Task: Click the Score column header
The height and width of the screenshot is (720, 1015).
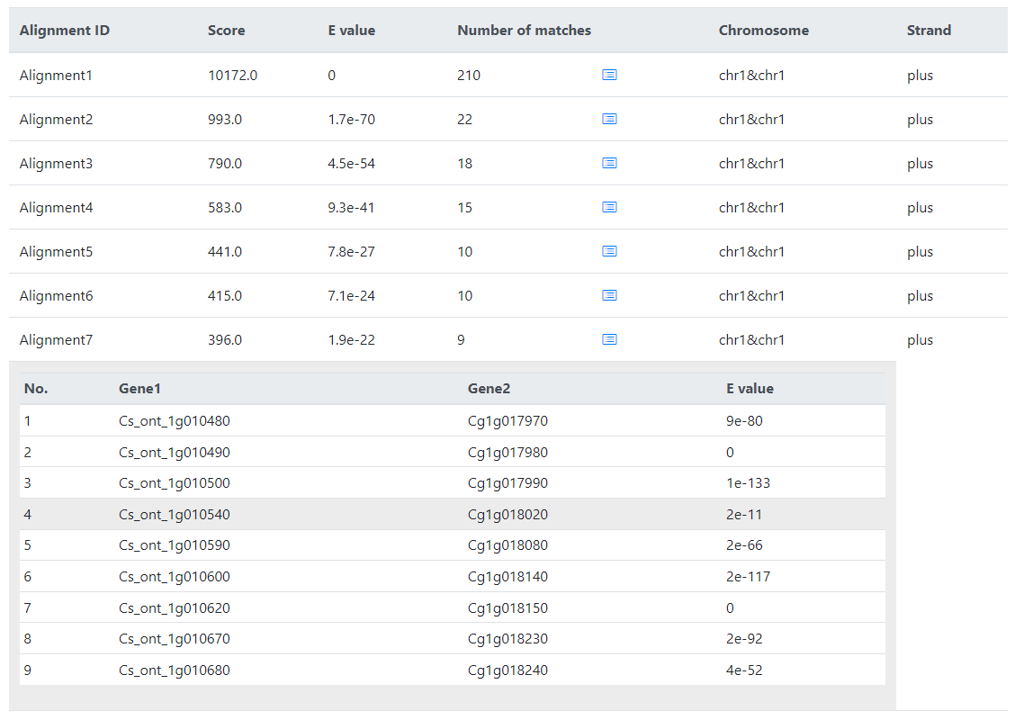Action: 226,30
